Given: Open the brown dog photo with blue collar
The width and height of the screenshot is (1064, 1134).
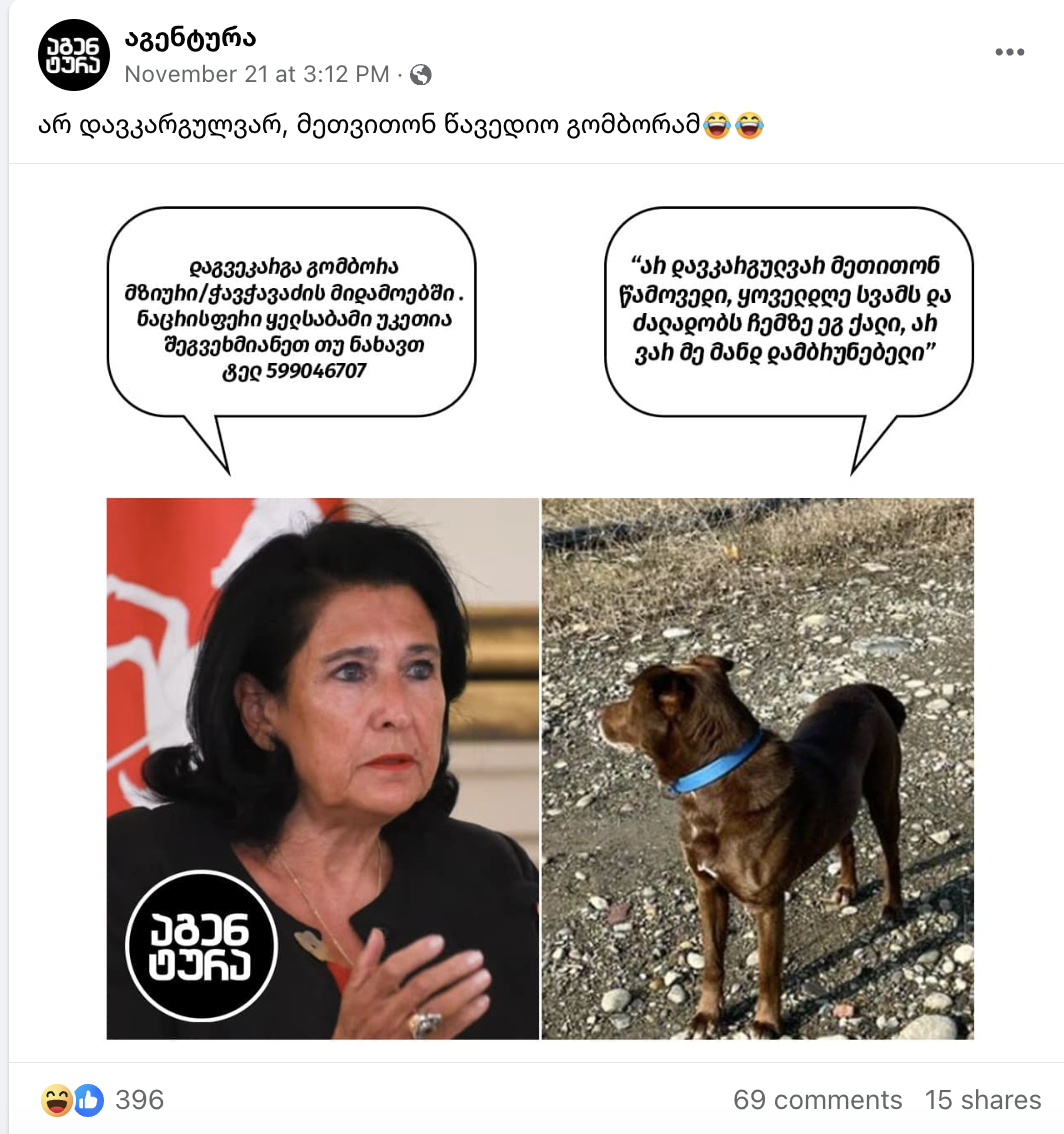Looking at the screenshot, I should (758, 769).
